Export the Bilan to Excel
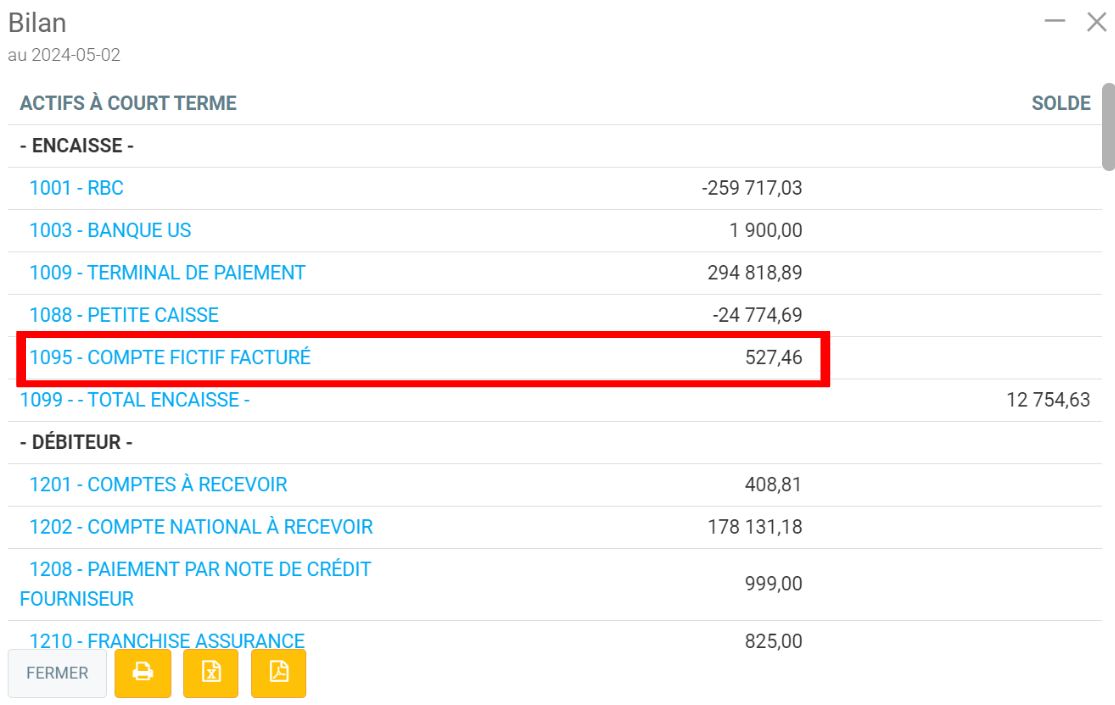1115x705 pixels. [x=211, y=673]
